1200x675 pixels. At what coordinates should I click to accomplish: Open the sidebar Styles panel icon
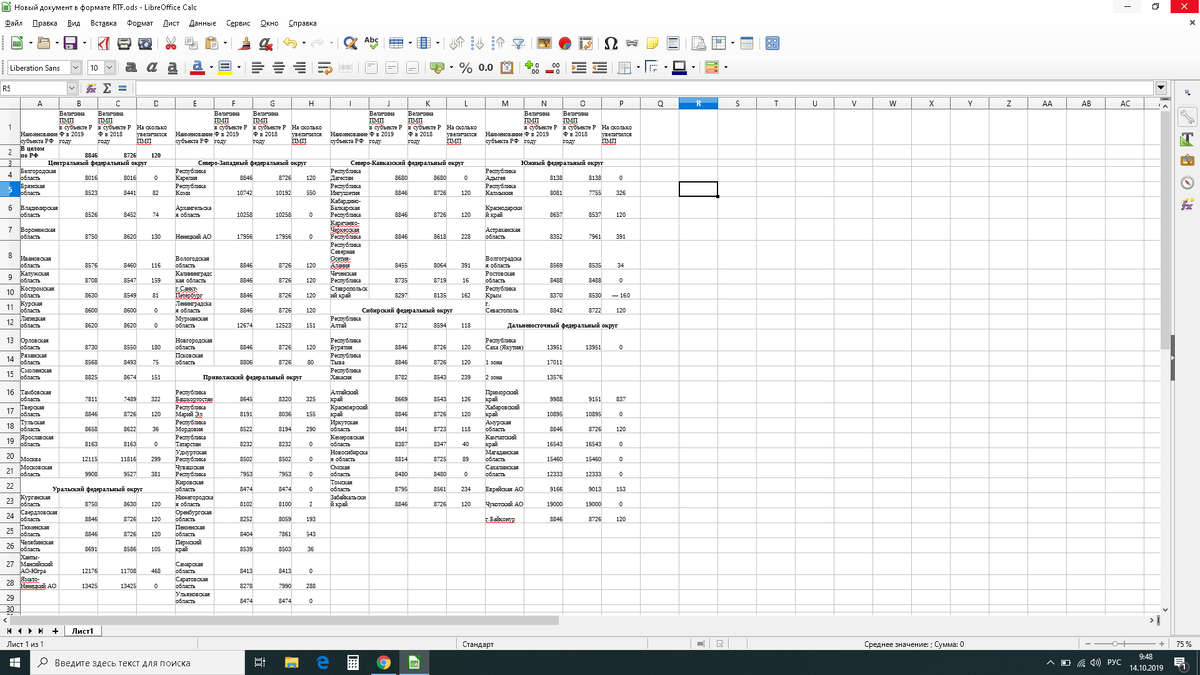[x=1188, y=137]
